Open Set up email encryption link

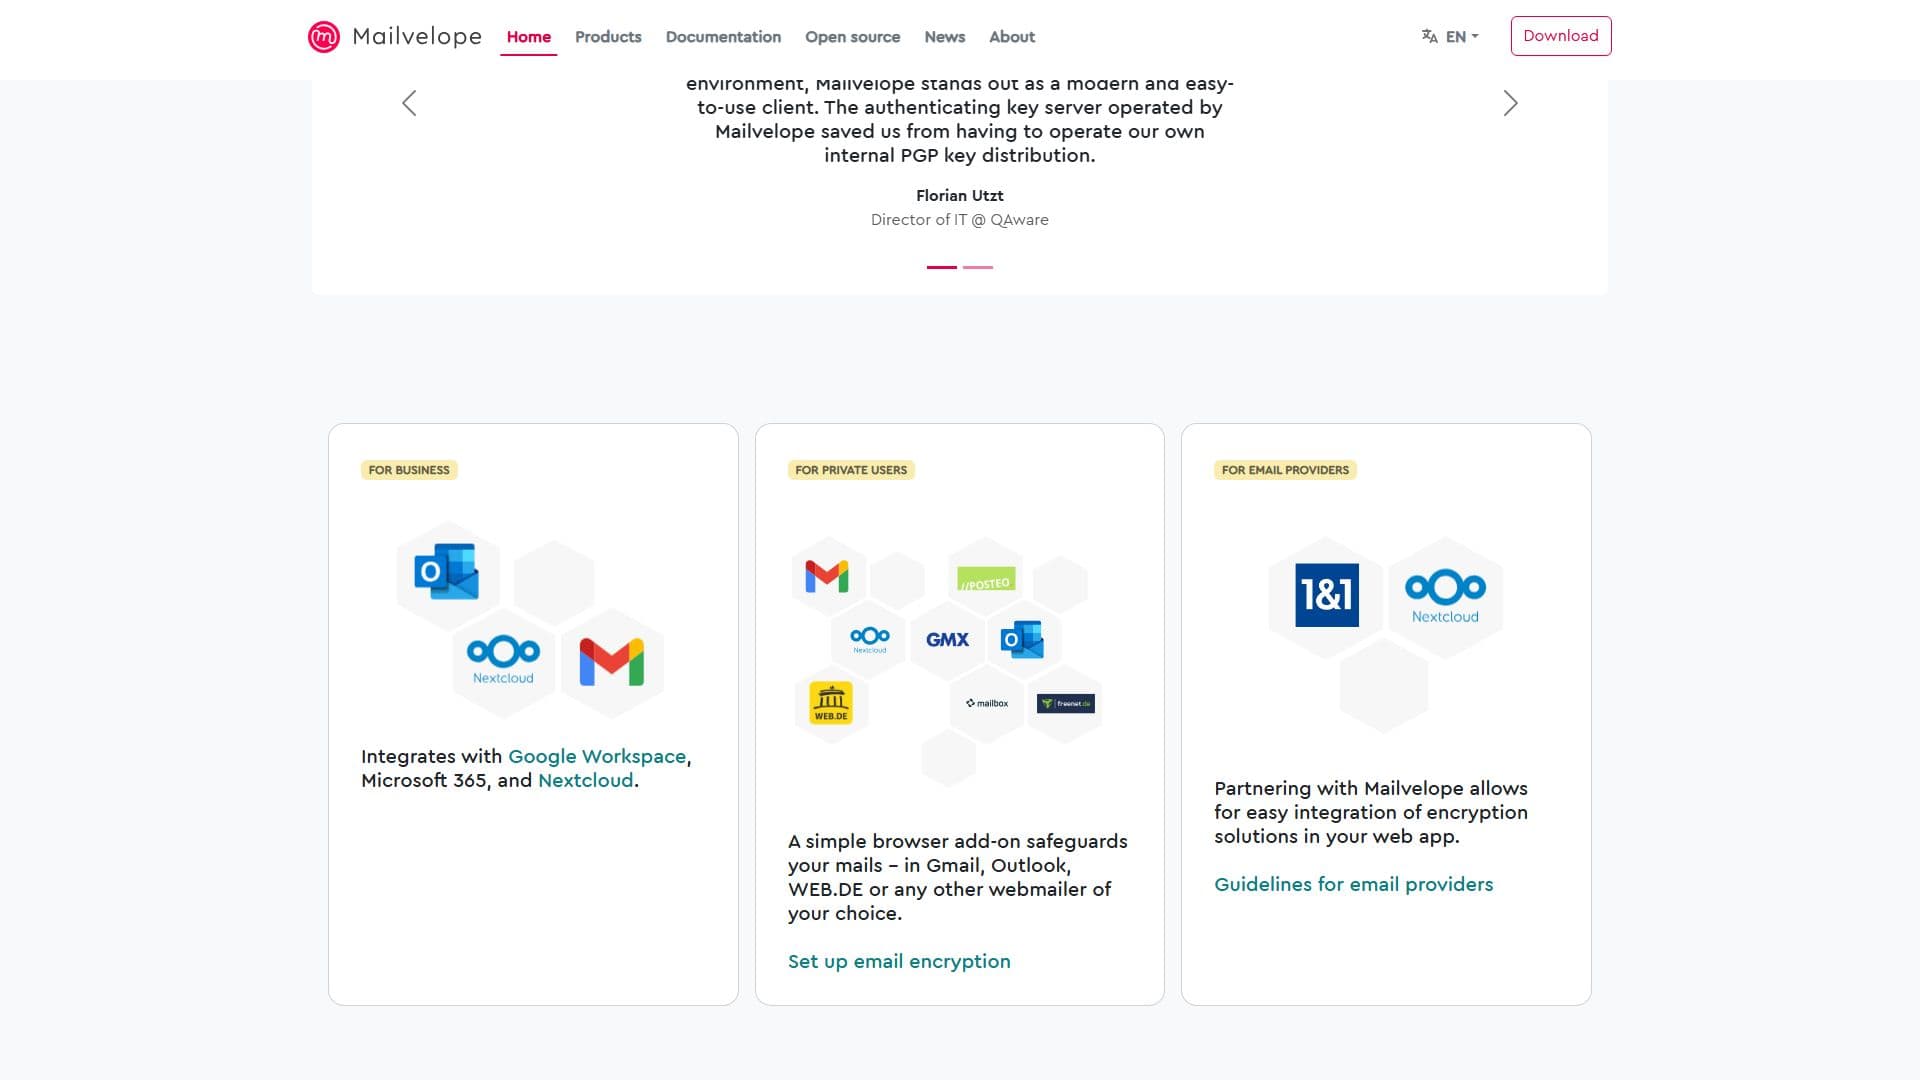tap(899, 962)
